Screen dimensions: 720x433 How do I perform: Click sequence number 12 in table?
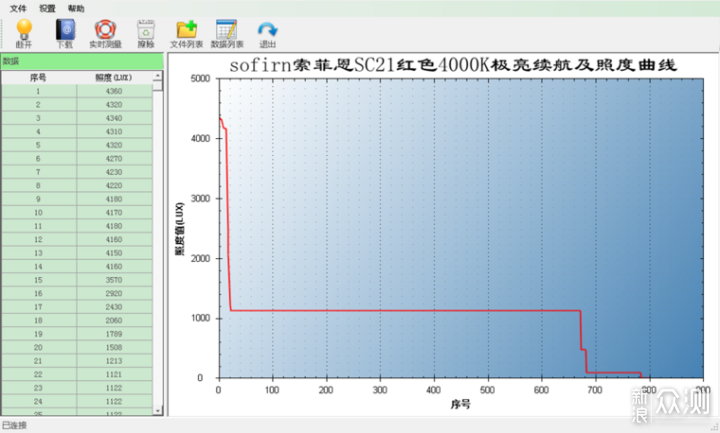(x=38, y=239)
